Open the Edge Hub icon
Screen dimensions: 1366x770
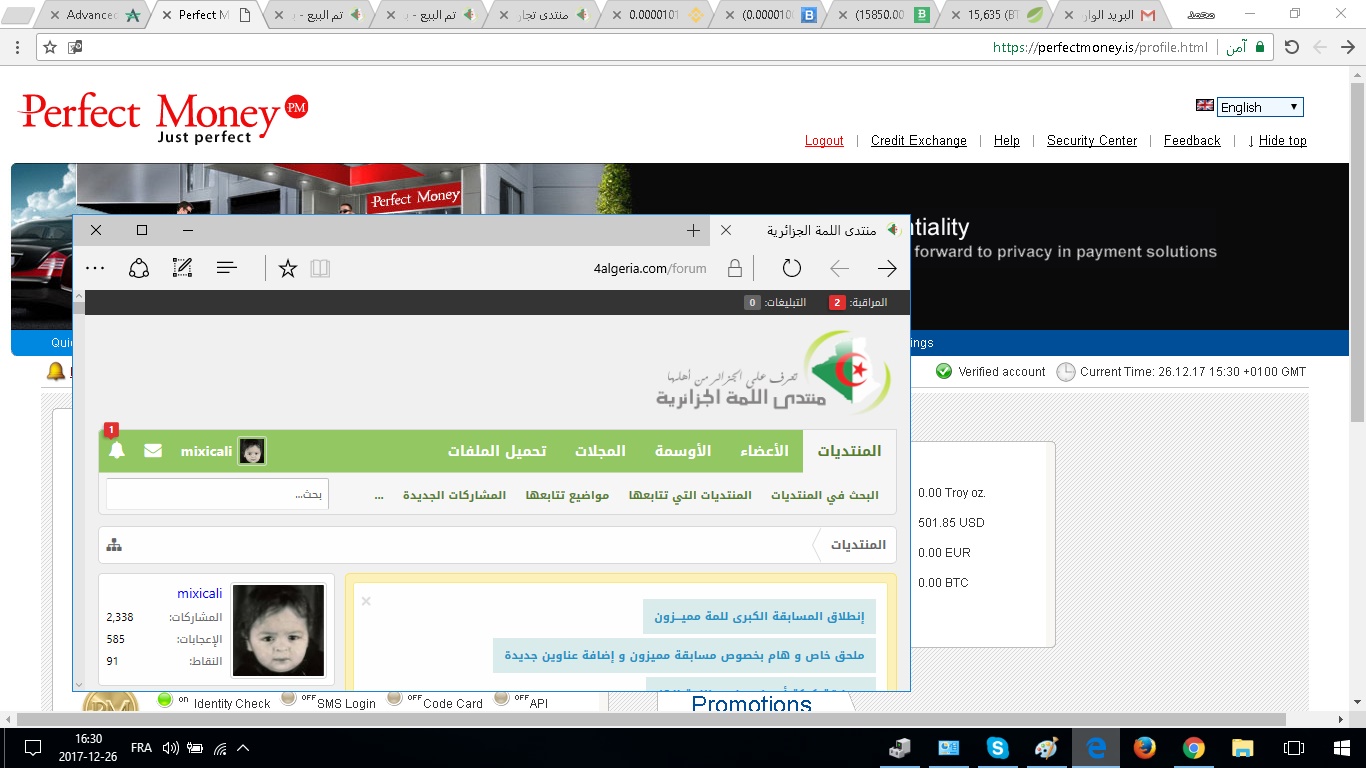(227, 268)
